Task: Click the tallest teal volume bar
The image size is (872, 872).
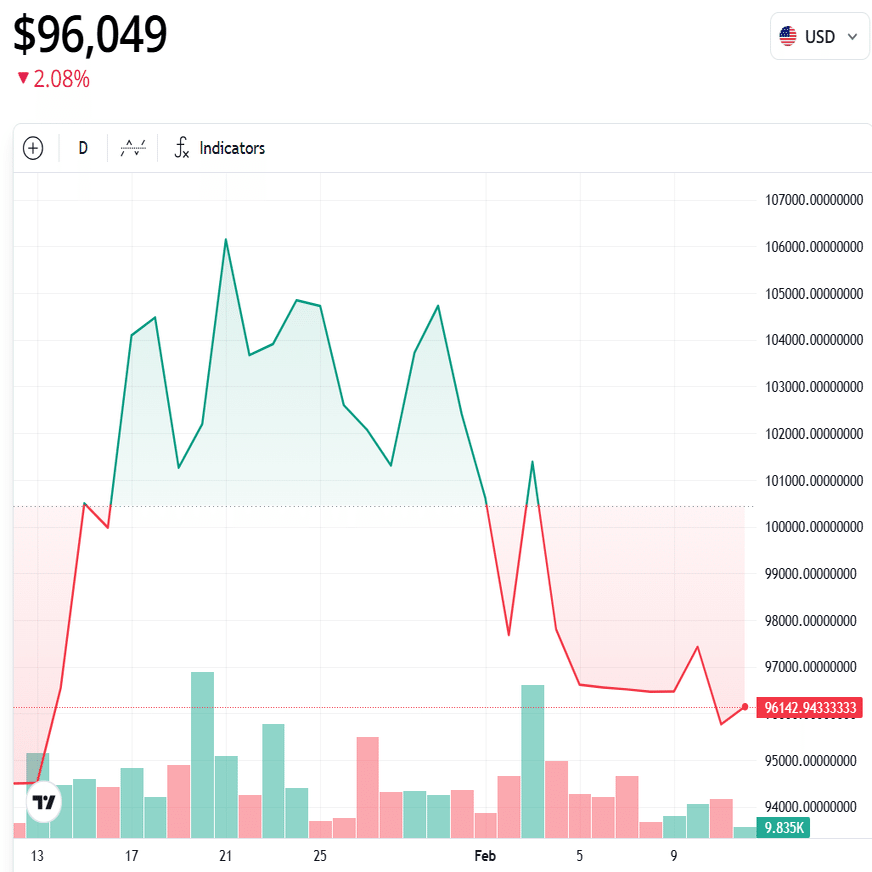Action: click(201, 750)
